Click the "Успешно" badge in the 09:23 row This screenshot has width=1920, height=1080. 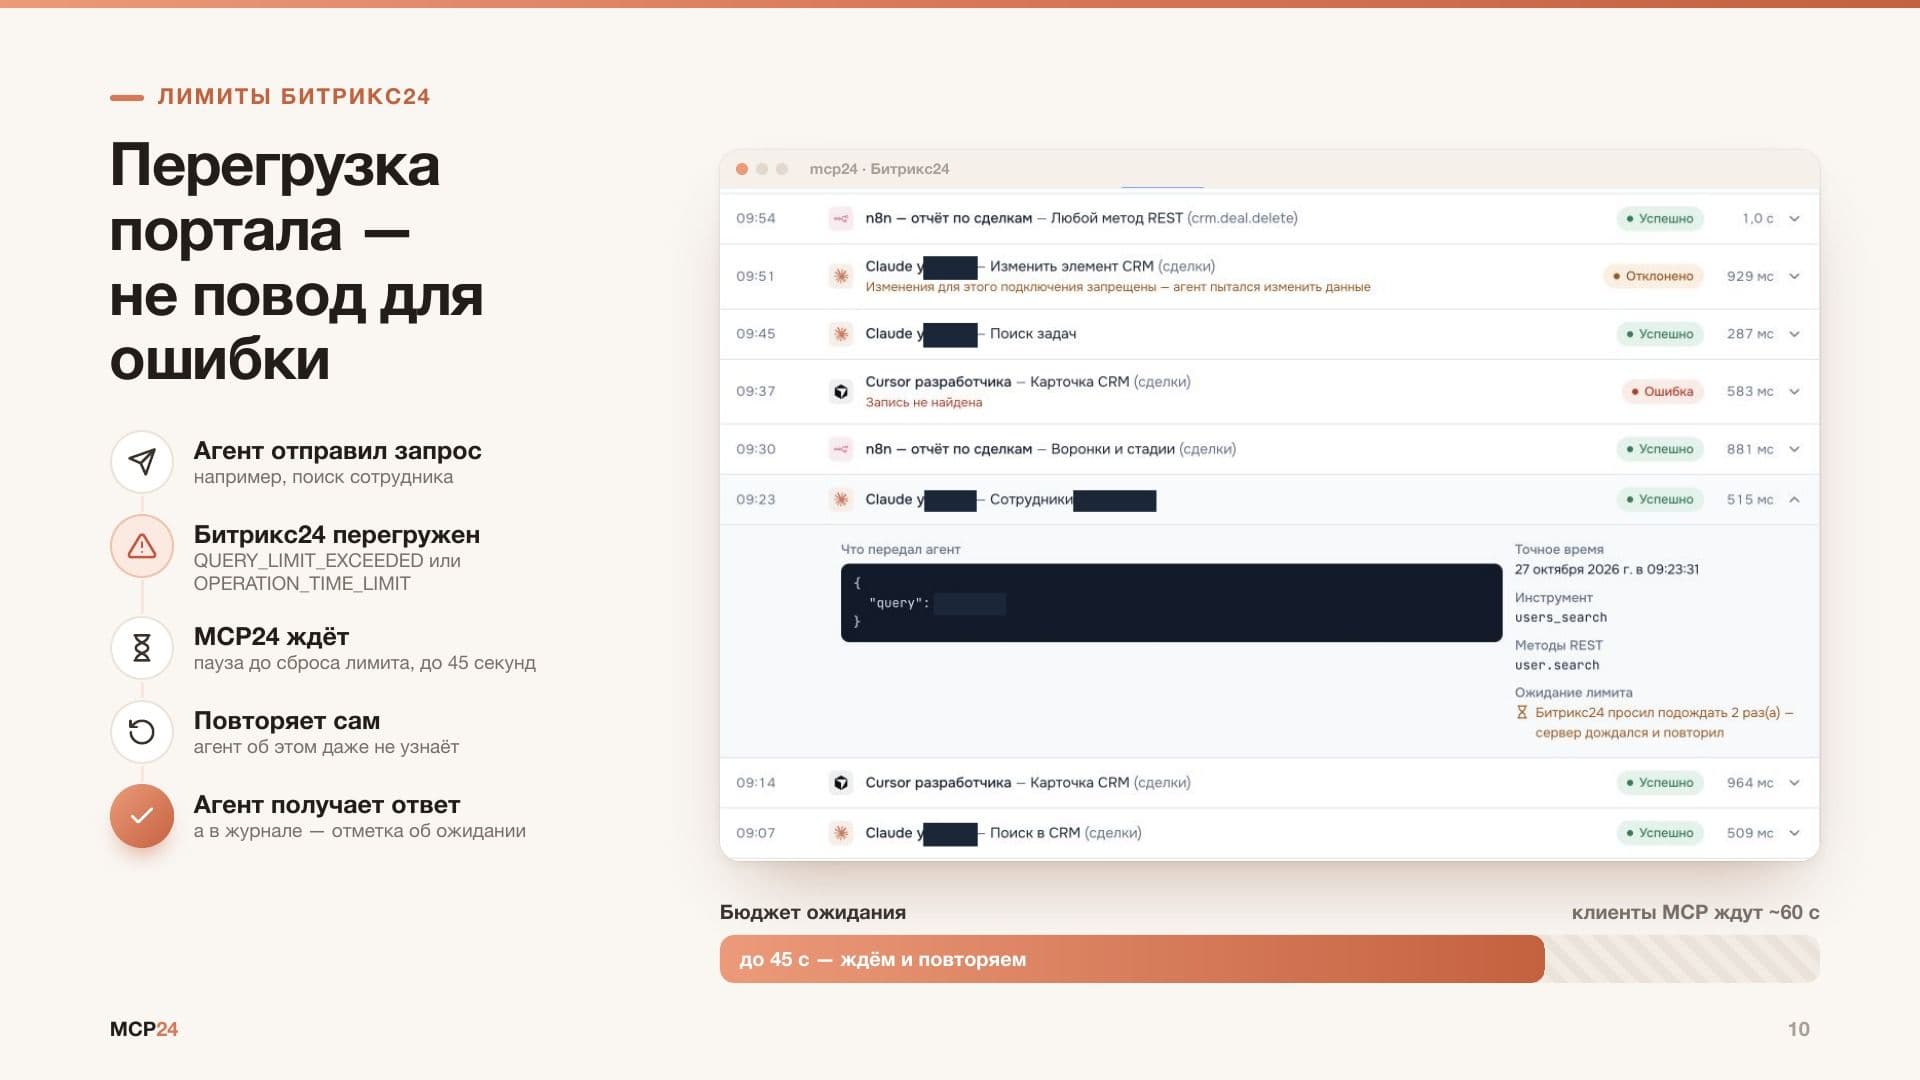point(1660,499)
